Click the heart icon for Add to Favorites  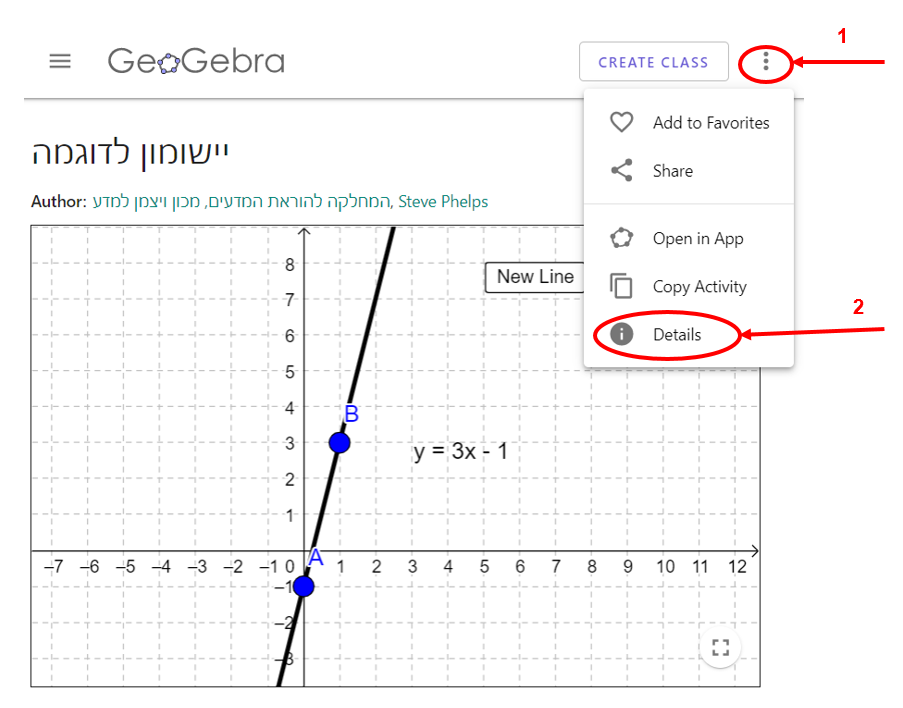click(x=622, y=123)
